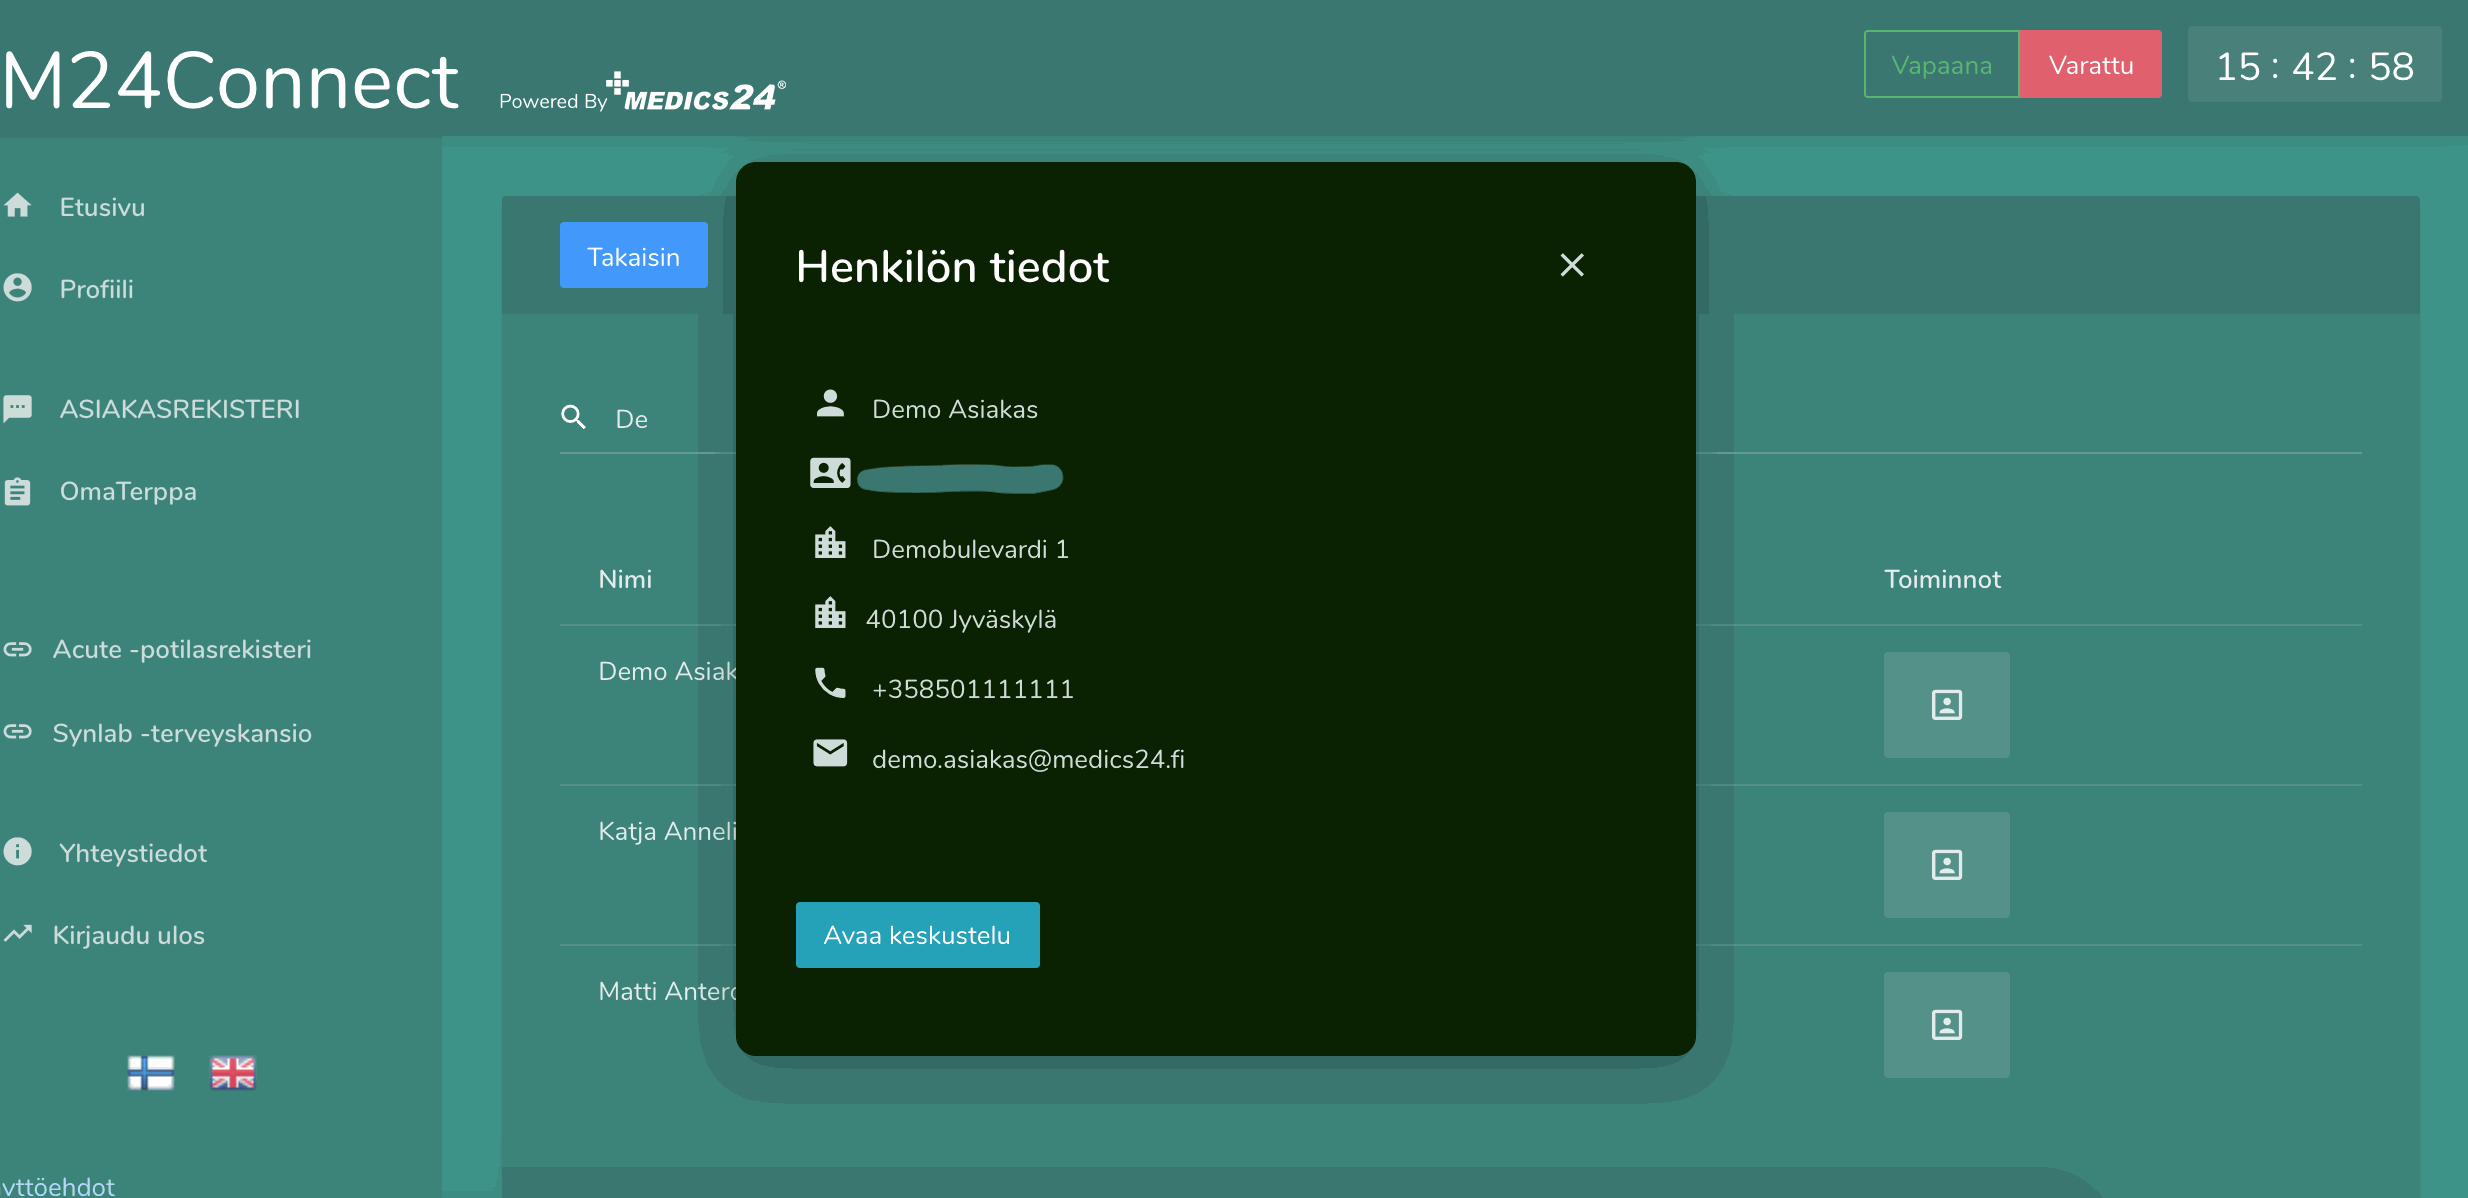The height and width of the screenshot is (1198, 2468).
Task: Click the Nimi column header
Action: coord(625,579)
